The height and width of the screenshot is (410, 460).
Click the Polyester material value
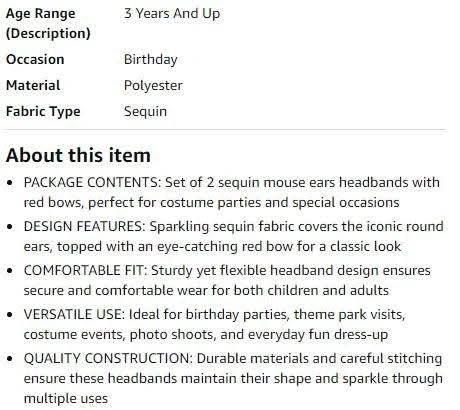coord(153,86)
